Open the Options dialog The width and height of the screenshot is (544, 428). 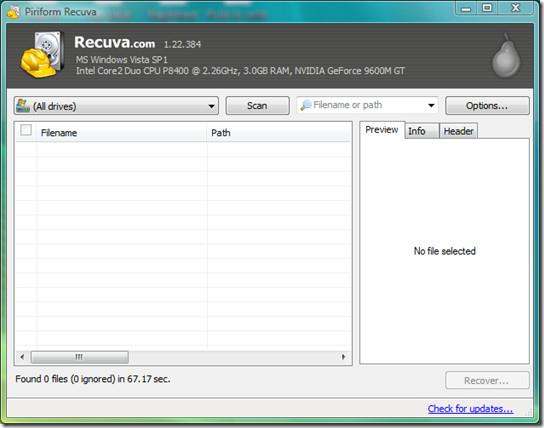click(487, 105)
